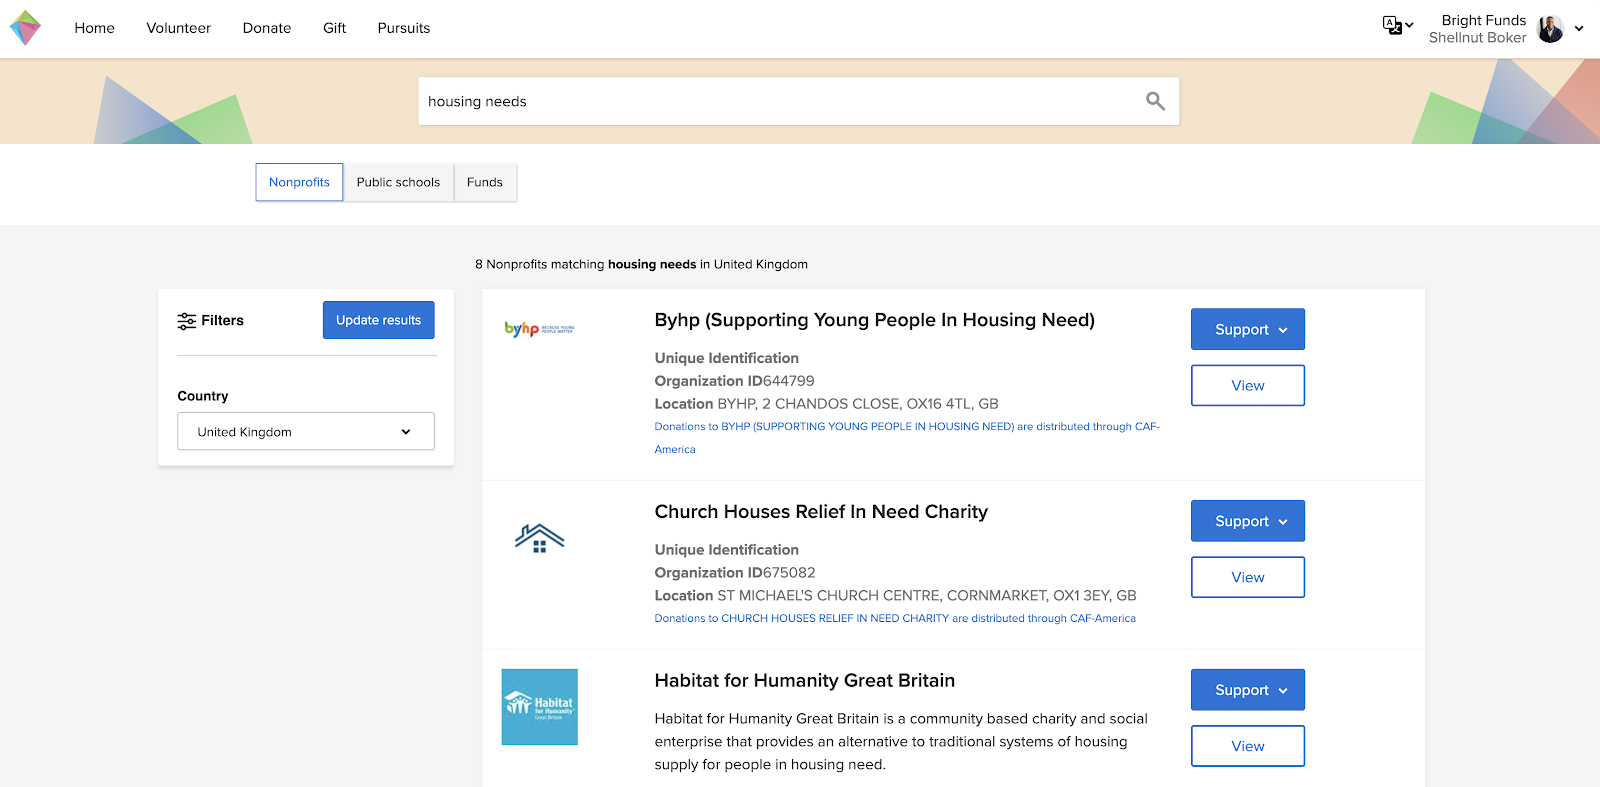This screenshot has width=1600, height=787.
Task: Open Support dropdown for Byhp
Action: (x=1247, y=330)
